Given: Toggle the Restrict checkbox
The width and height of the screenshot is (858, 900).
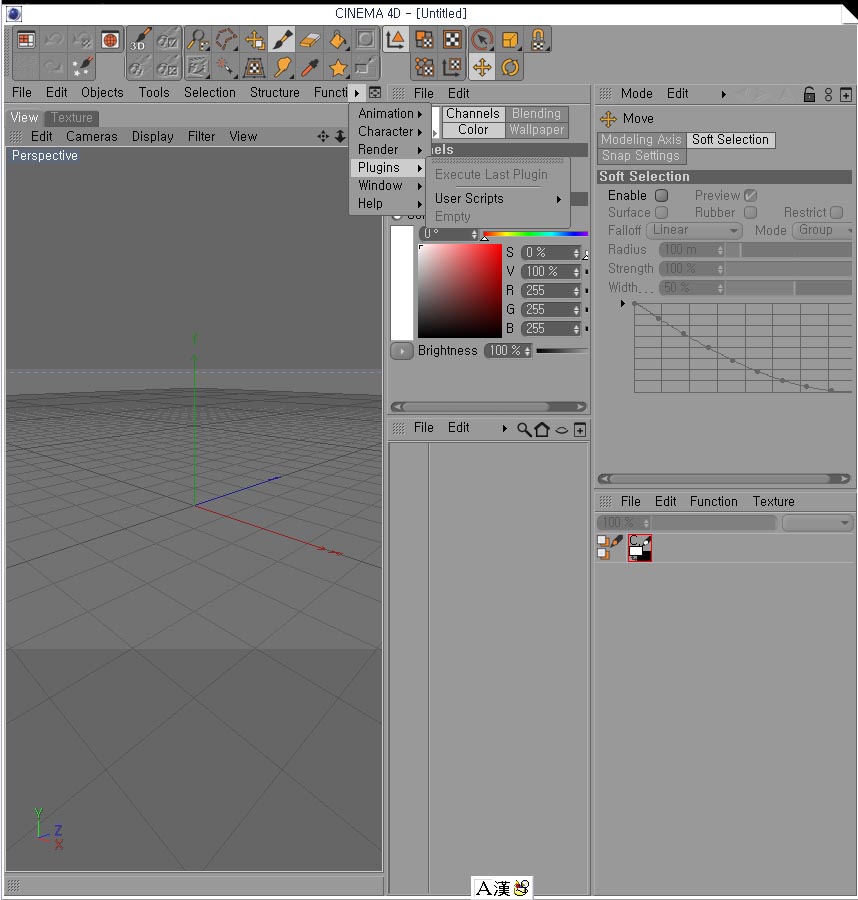Looking at the screenshot, I should (x=836, y=212).
